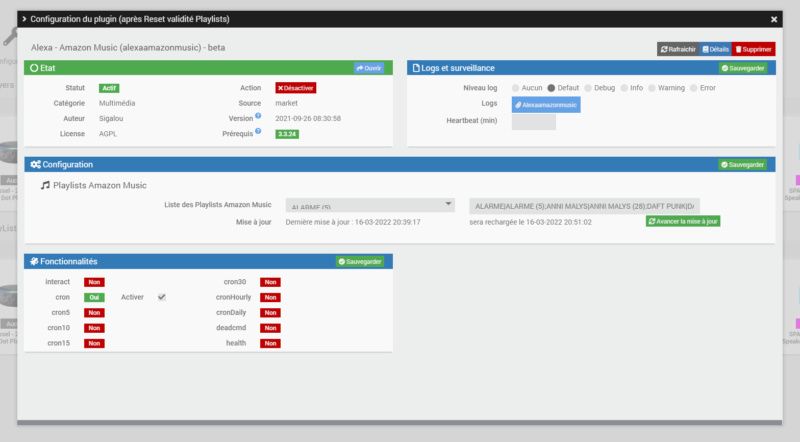Screen dimensions: 800x442
Task: Click the Ouvrir button in Etat panel
Action: (x=369, y=68)
